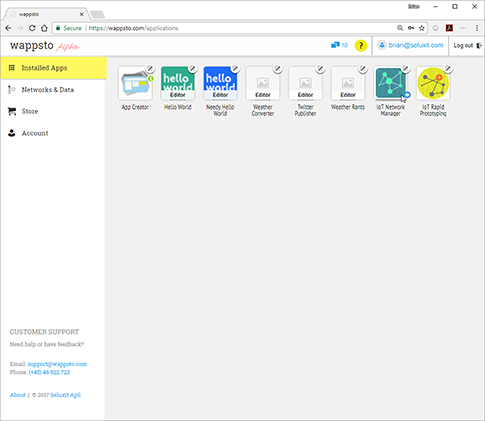The height and width of the screenshot is (421, 485).
Task: Open the brian@seluxit.com account link
Action: [x=416, y=45]
